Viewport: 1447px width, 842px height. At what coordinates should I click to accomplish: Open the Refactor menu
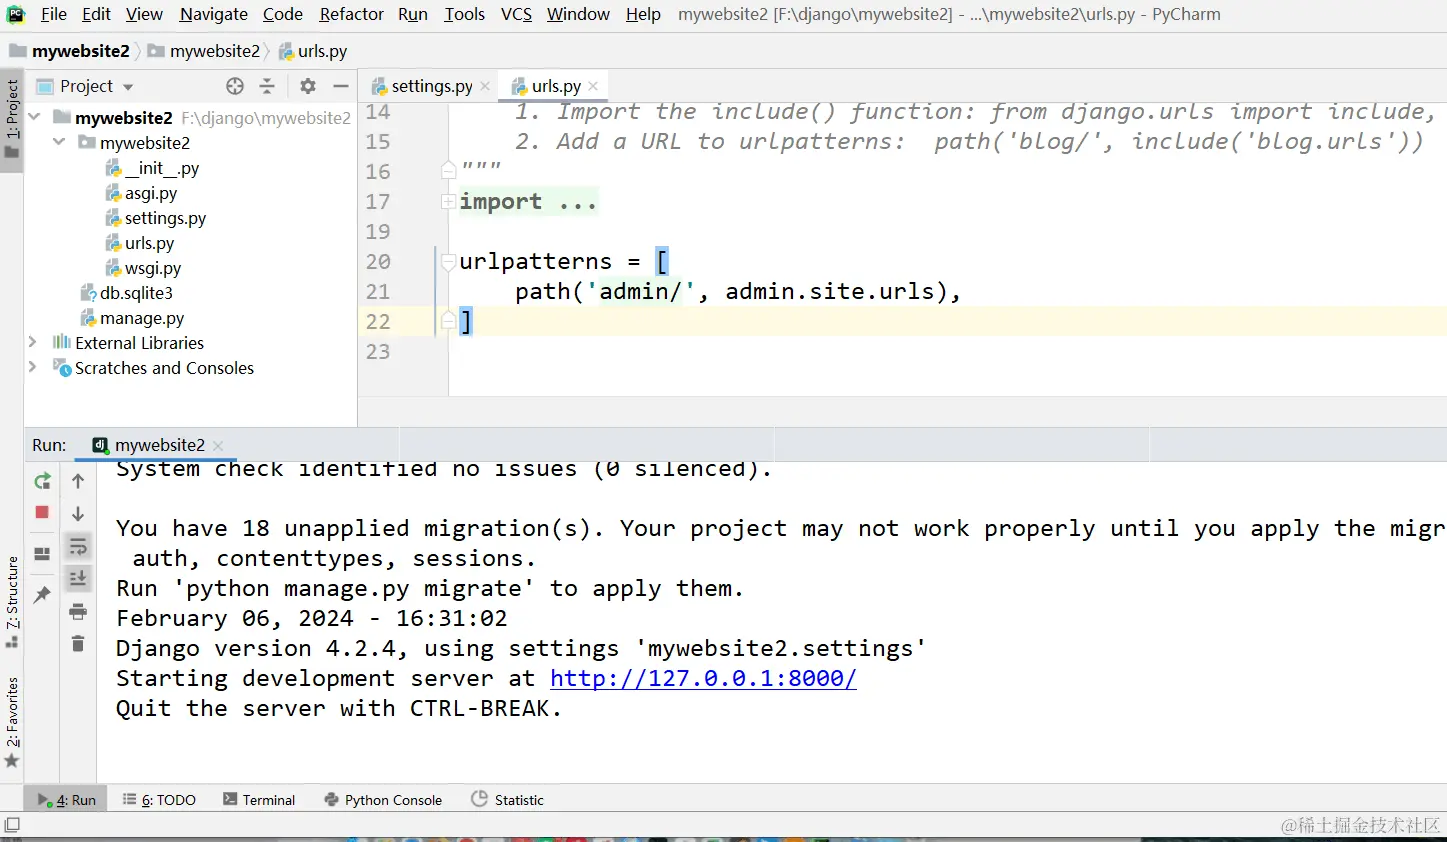click(351, 14)
